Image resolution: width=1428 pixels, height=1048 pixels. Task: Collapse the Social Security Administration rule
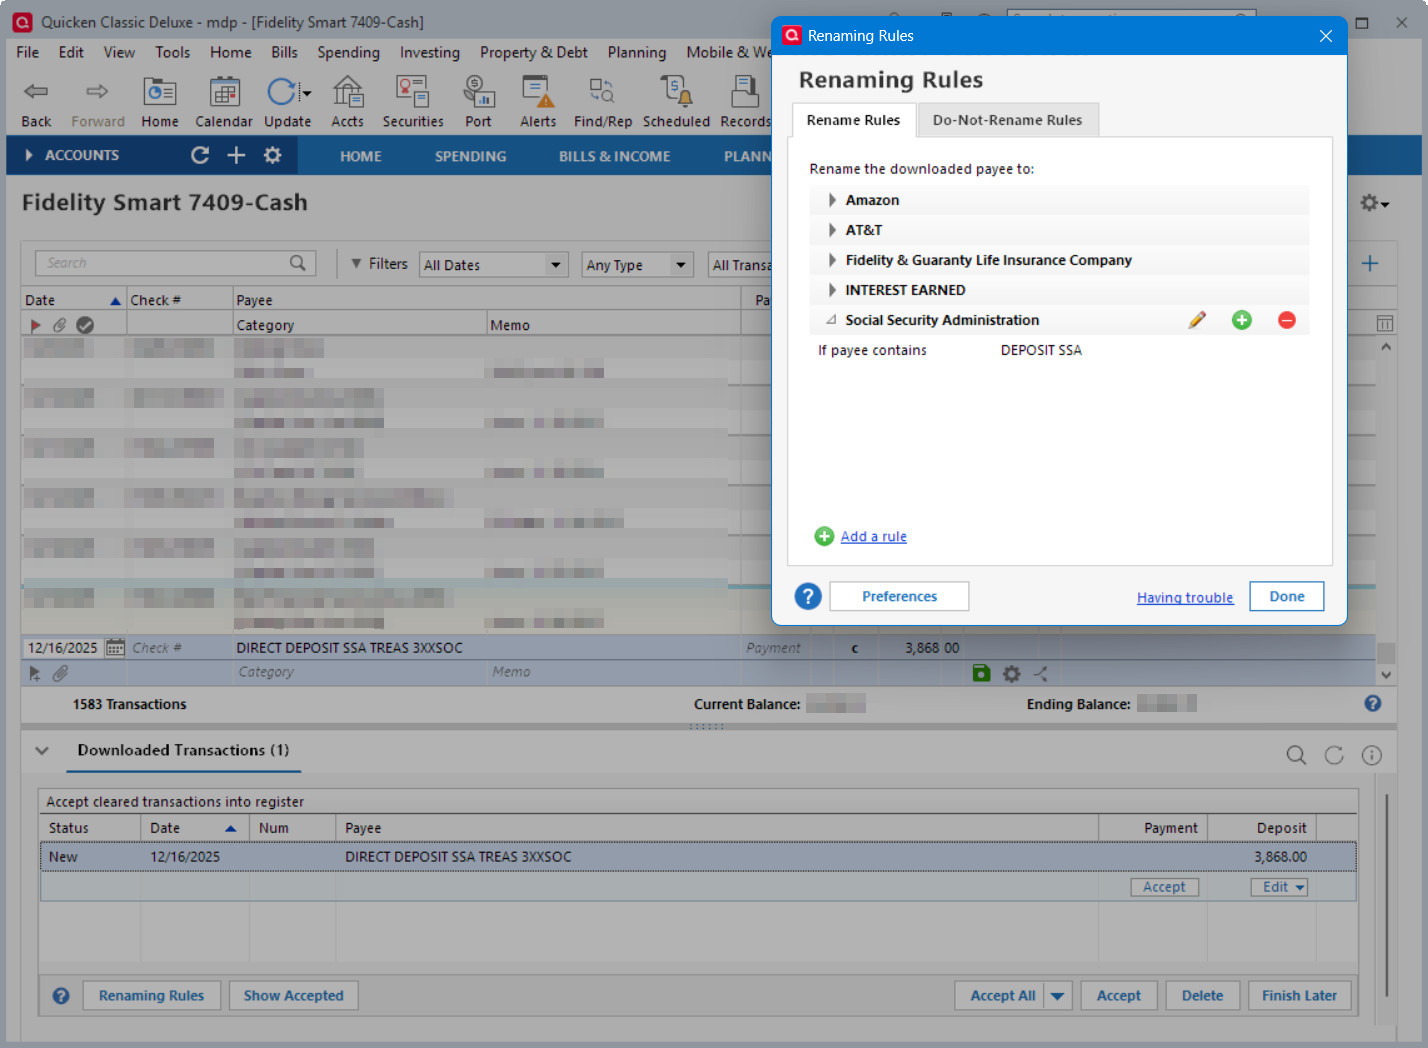(832, 320)
